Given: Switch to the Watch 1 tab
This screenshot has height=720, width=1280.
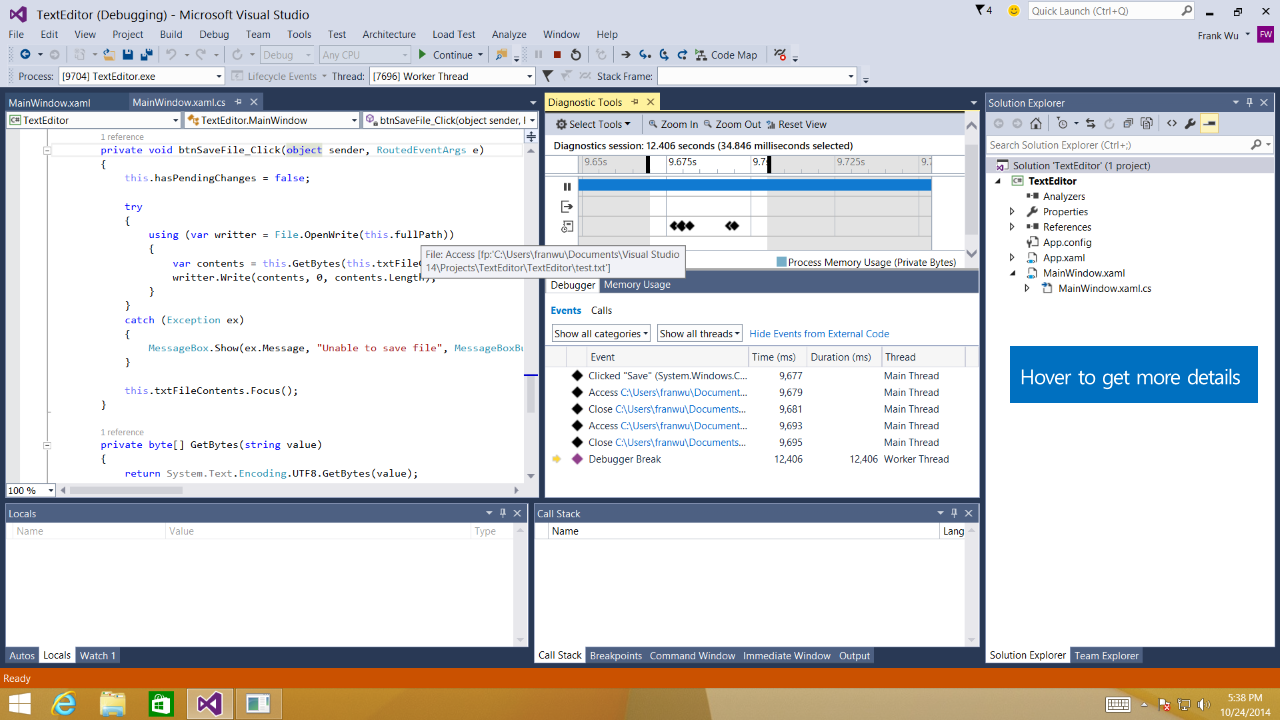Looking at the screenshot, I should (98, 656).
